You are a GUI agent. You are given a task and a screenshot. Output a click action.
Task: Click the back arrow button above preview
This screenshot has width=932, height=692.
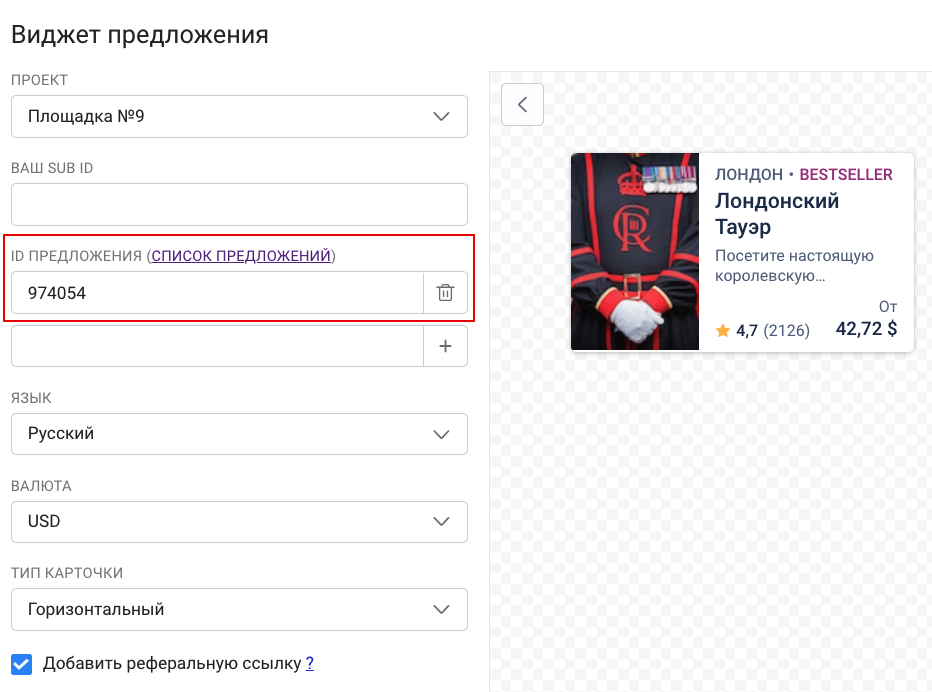(x=522, y=105)
